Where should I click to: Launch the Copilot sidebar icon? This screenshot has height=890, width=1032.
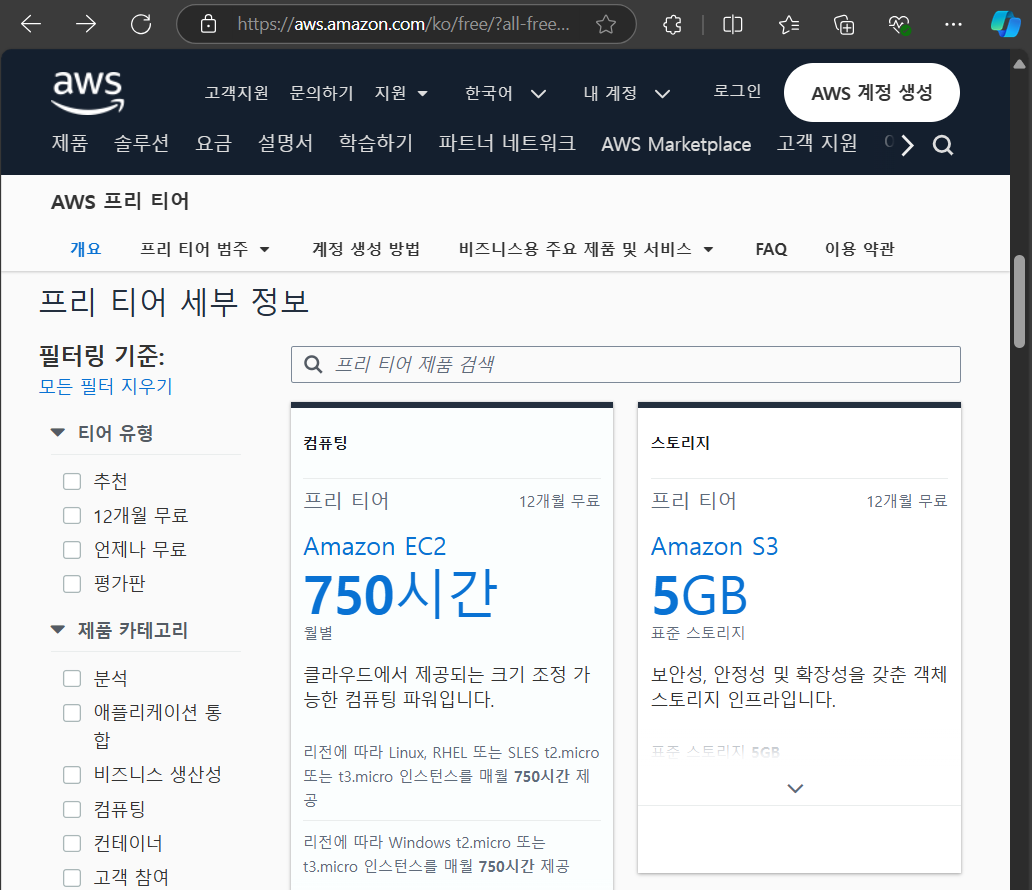tap(1006, 24)
